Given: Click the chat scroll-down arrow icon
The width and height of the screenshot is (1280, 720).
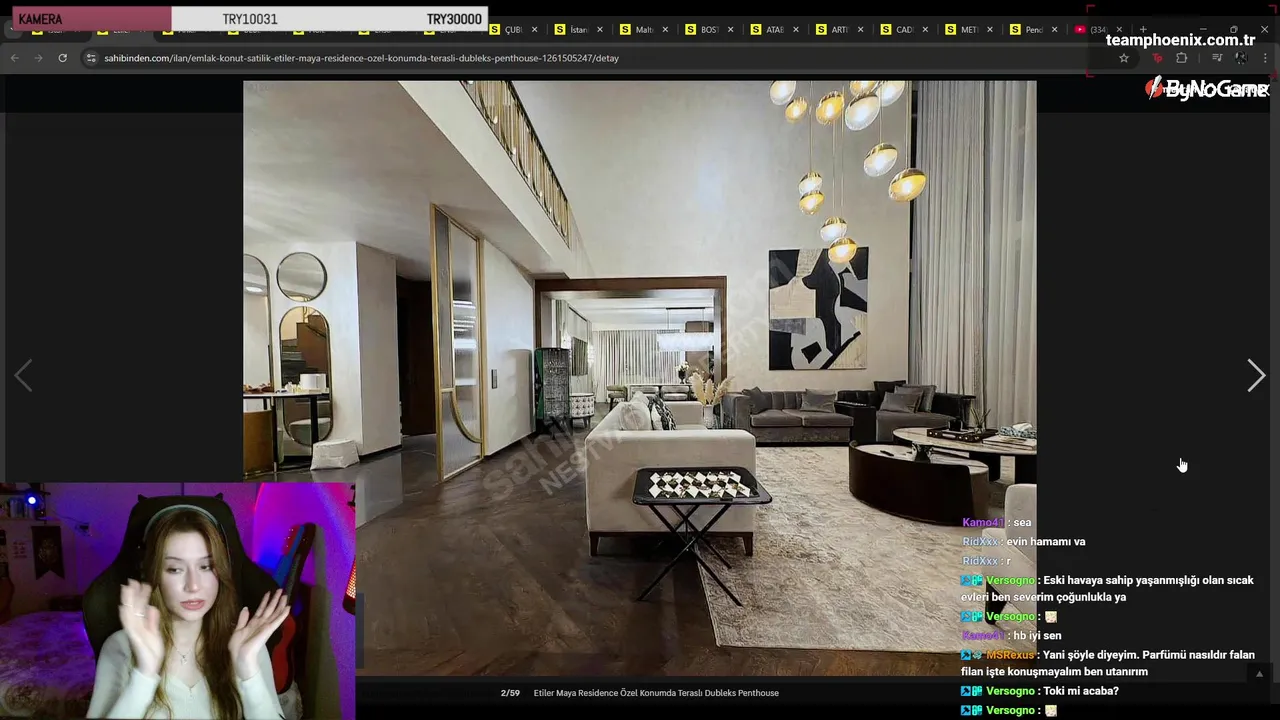Looking at the screenshot, I should 1259,674.
